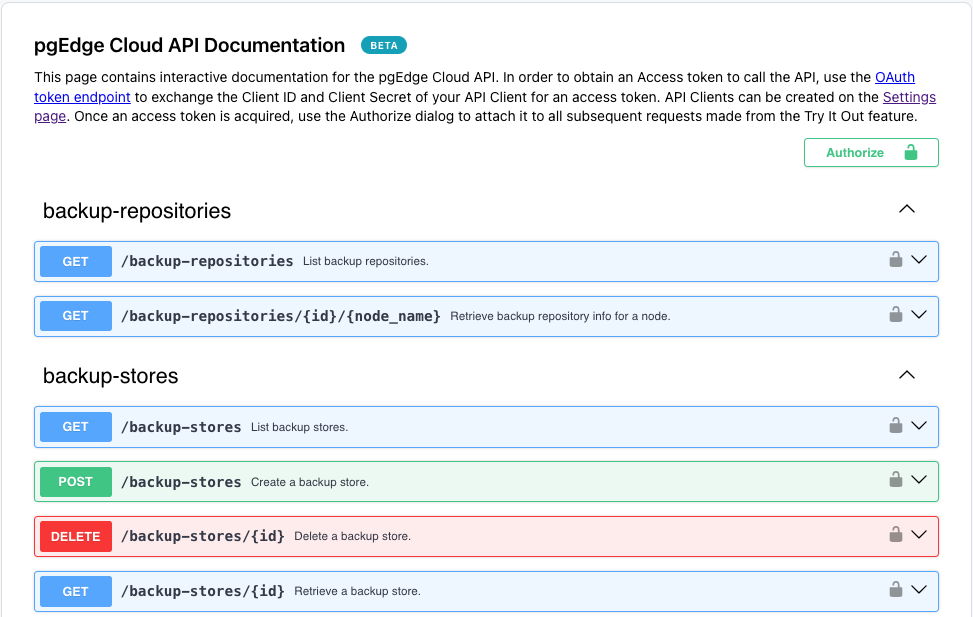Click the POST method badge
The height and width of the screenshot is (617, 973).
tap(75, 481)
